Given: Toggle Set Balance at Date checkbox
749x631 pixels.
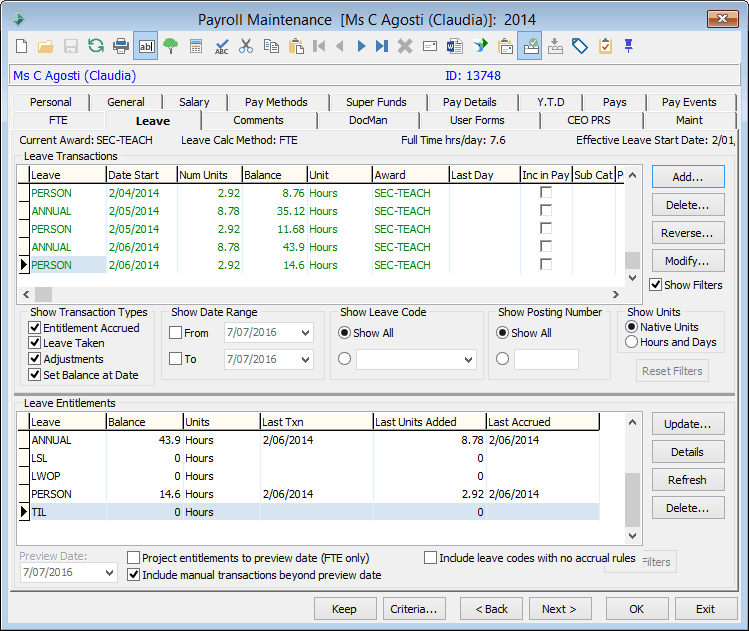Looking at the screenshot, I should 34,375.
